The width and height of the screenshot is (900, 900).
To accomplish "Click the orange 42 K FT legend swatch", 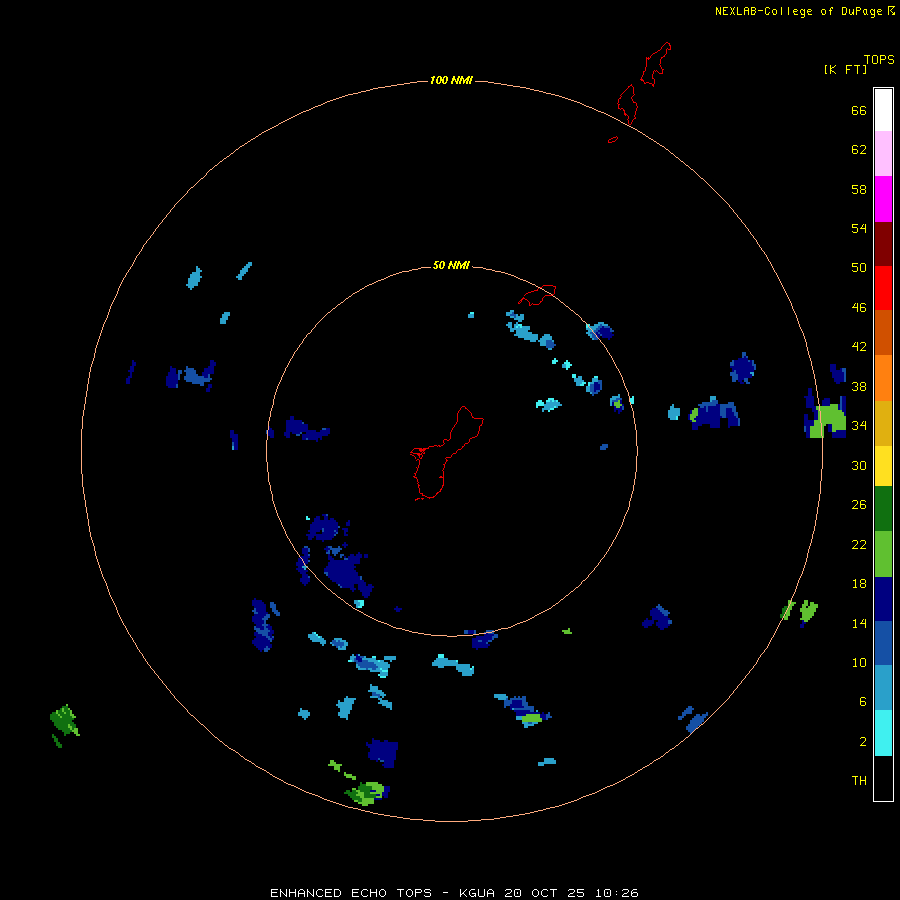I will click(x=883, y=378).
